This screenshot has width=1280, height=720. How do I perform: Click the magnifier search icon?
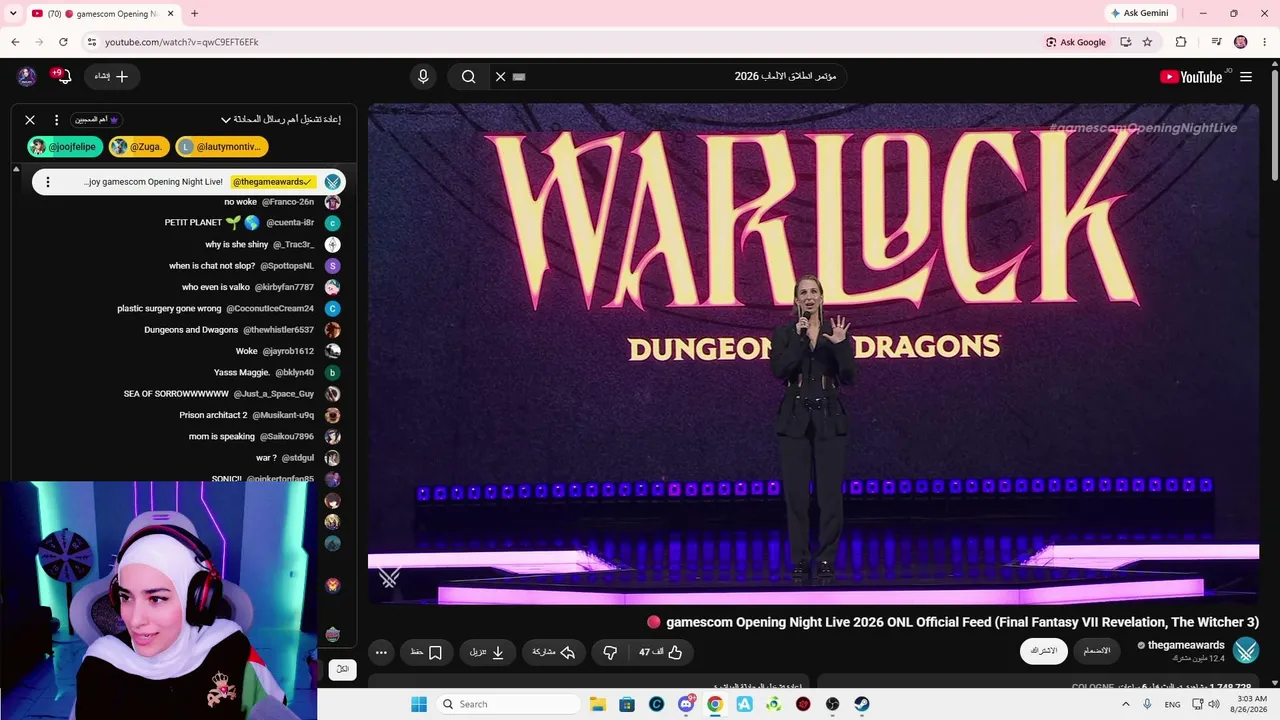[x=468, y=77]
